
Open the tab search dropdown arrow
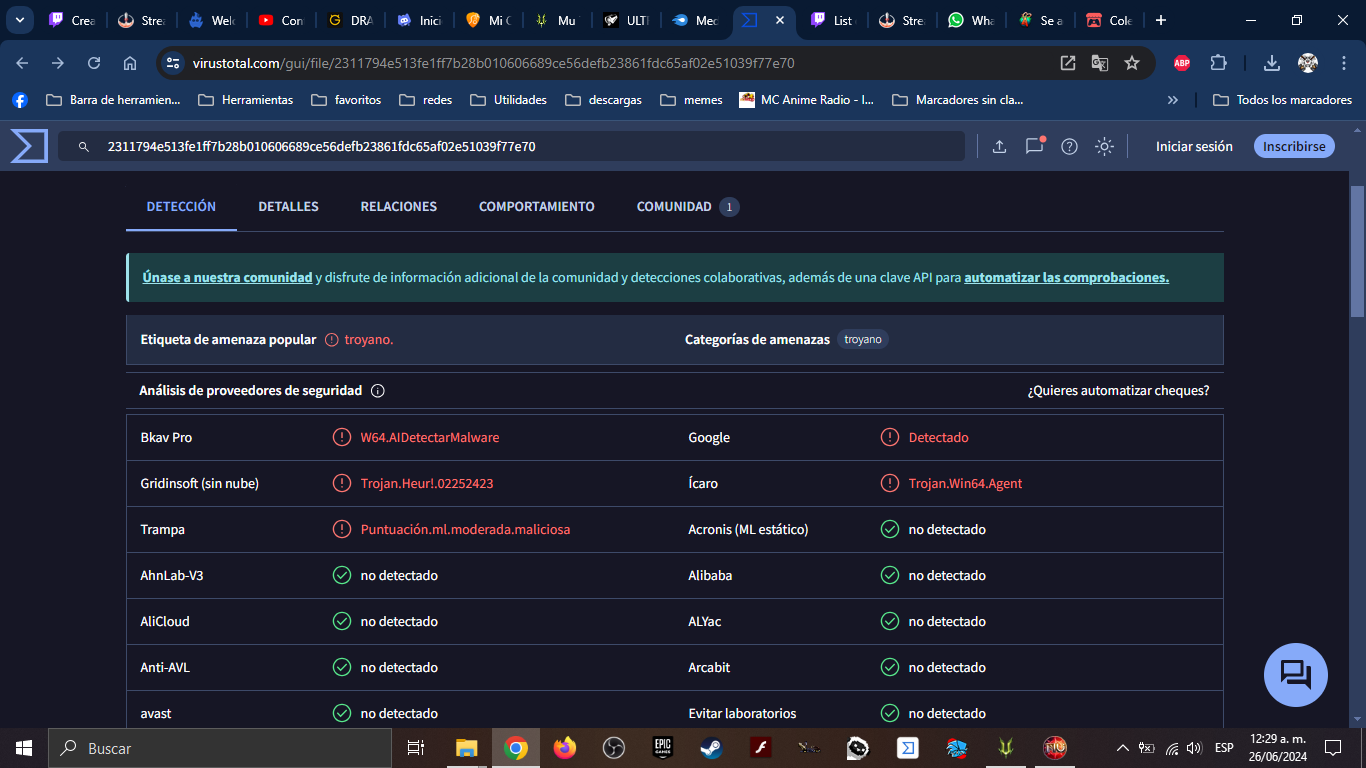click(19, 20)
